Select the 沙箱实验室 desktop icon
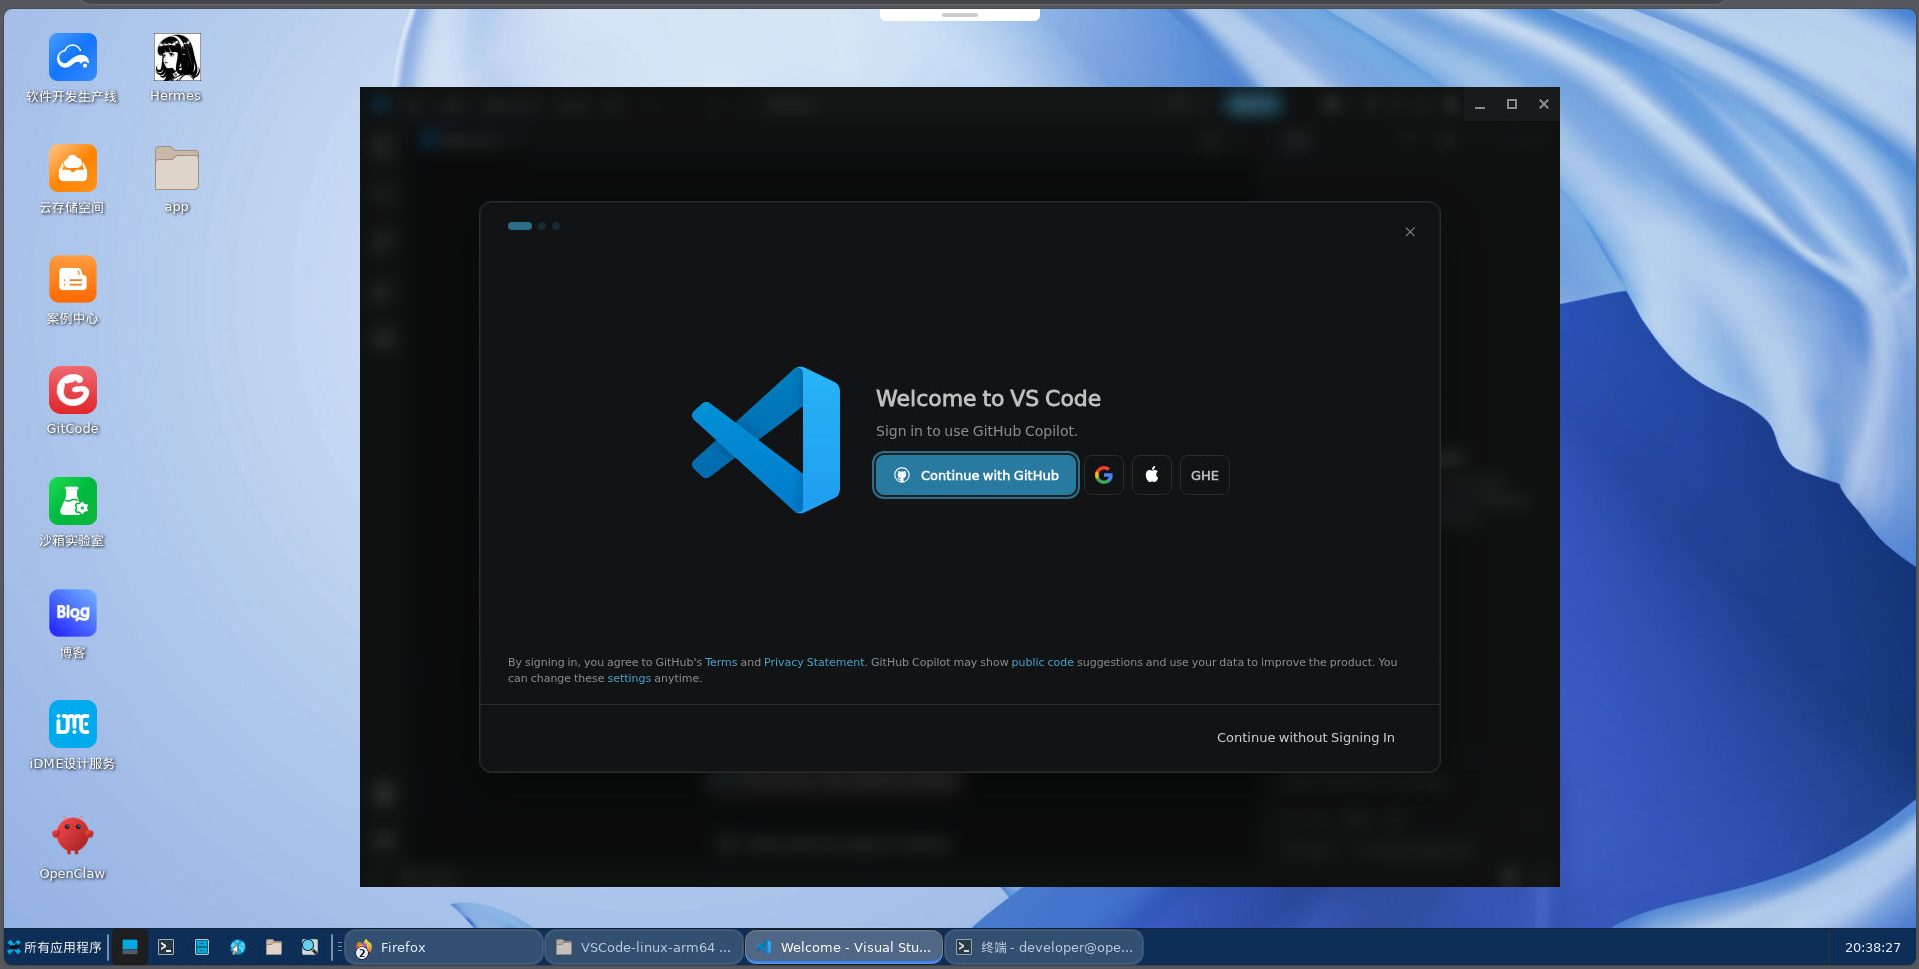The height and width of the screenshot is (969, 1919). [x=72, y=513]
